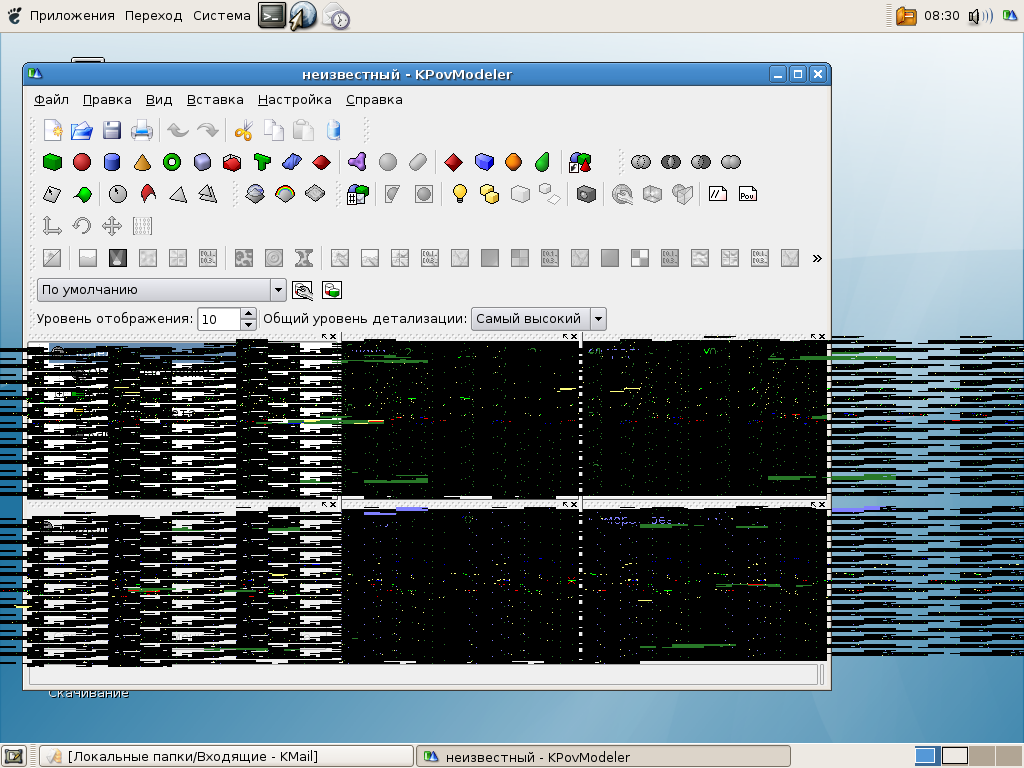Screen dimensions: 1024x768
Task: Click the scissors Cut icon
Action: [x=243, y=130]
